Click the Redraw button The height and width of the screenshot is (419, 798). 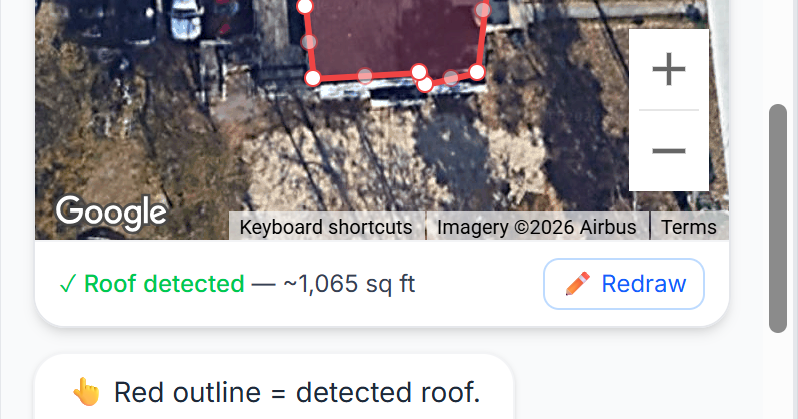pos(624,284)
